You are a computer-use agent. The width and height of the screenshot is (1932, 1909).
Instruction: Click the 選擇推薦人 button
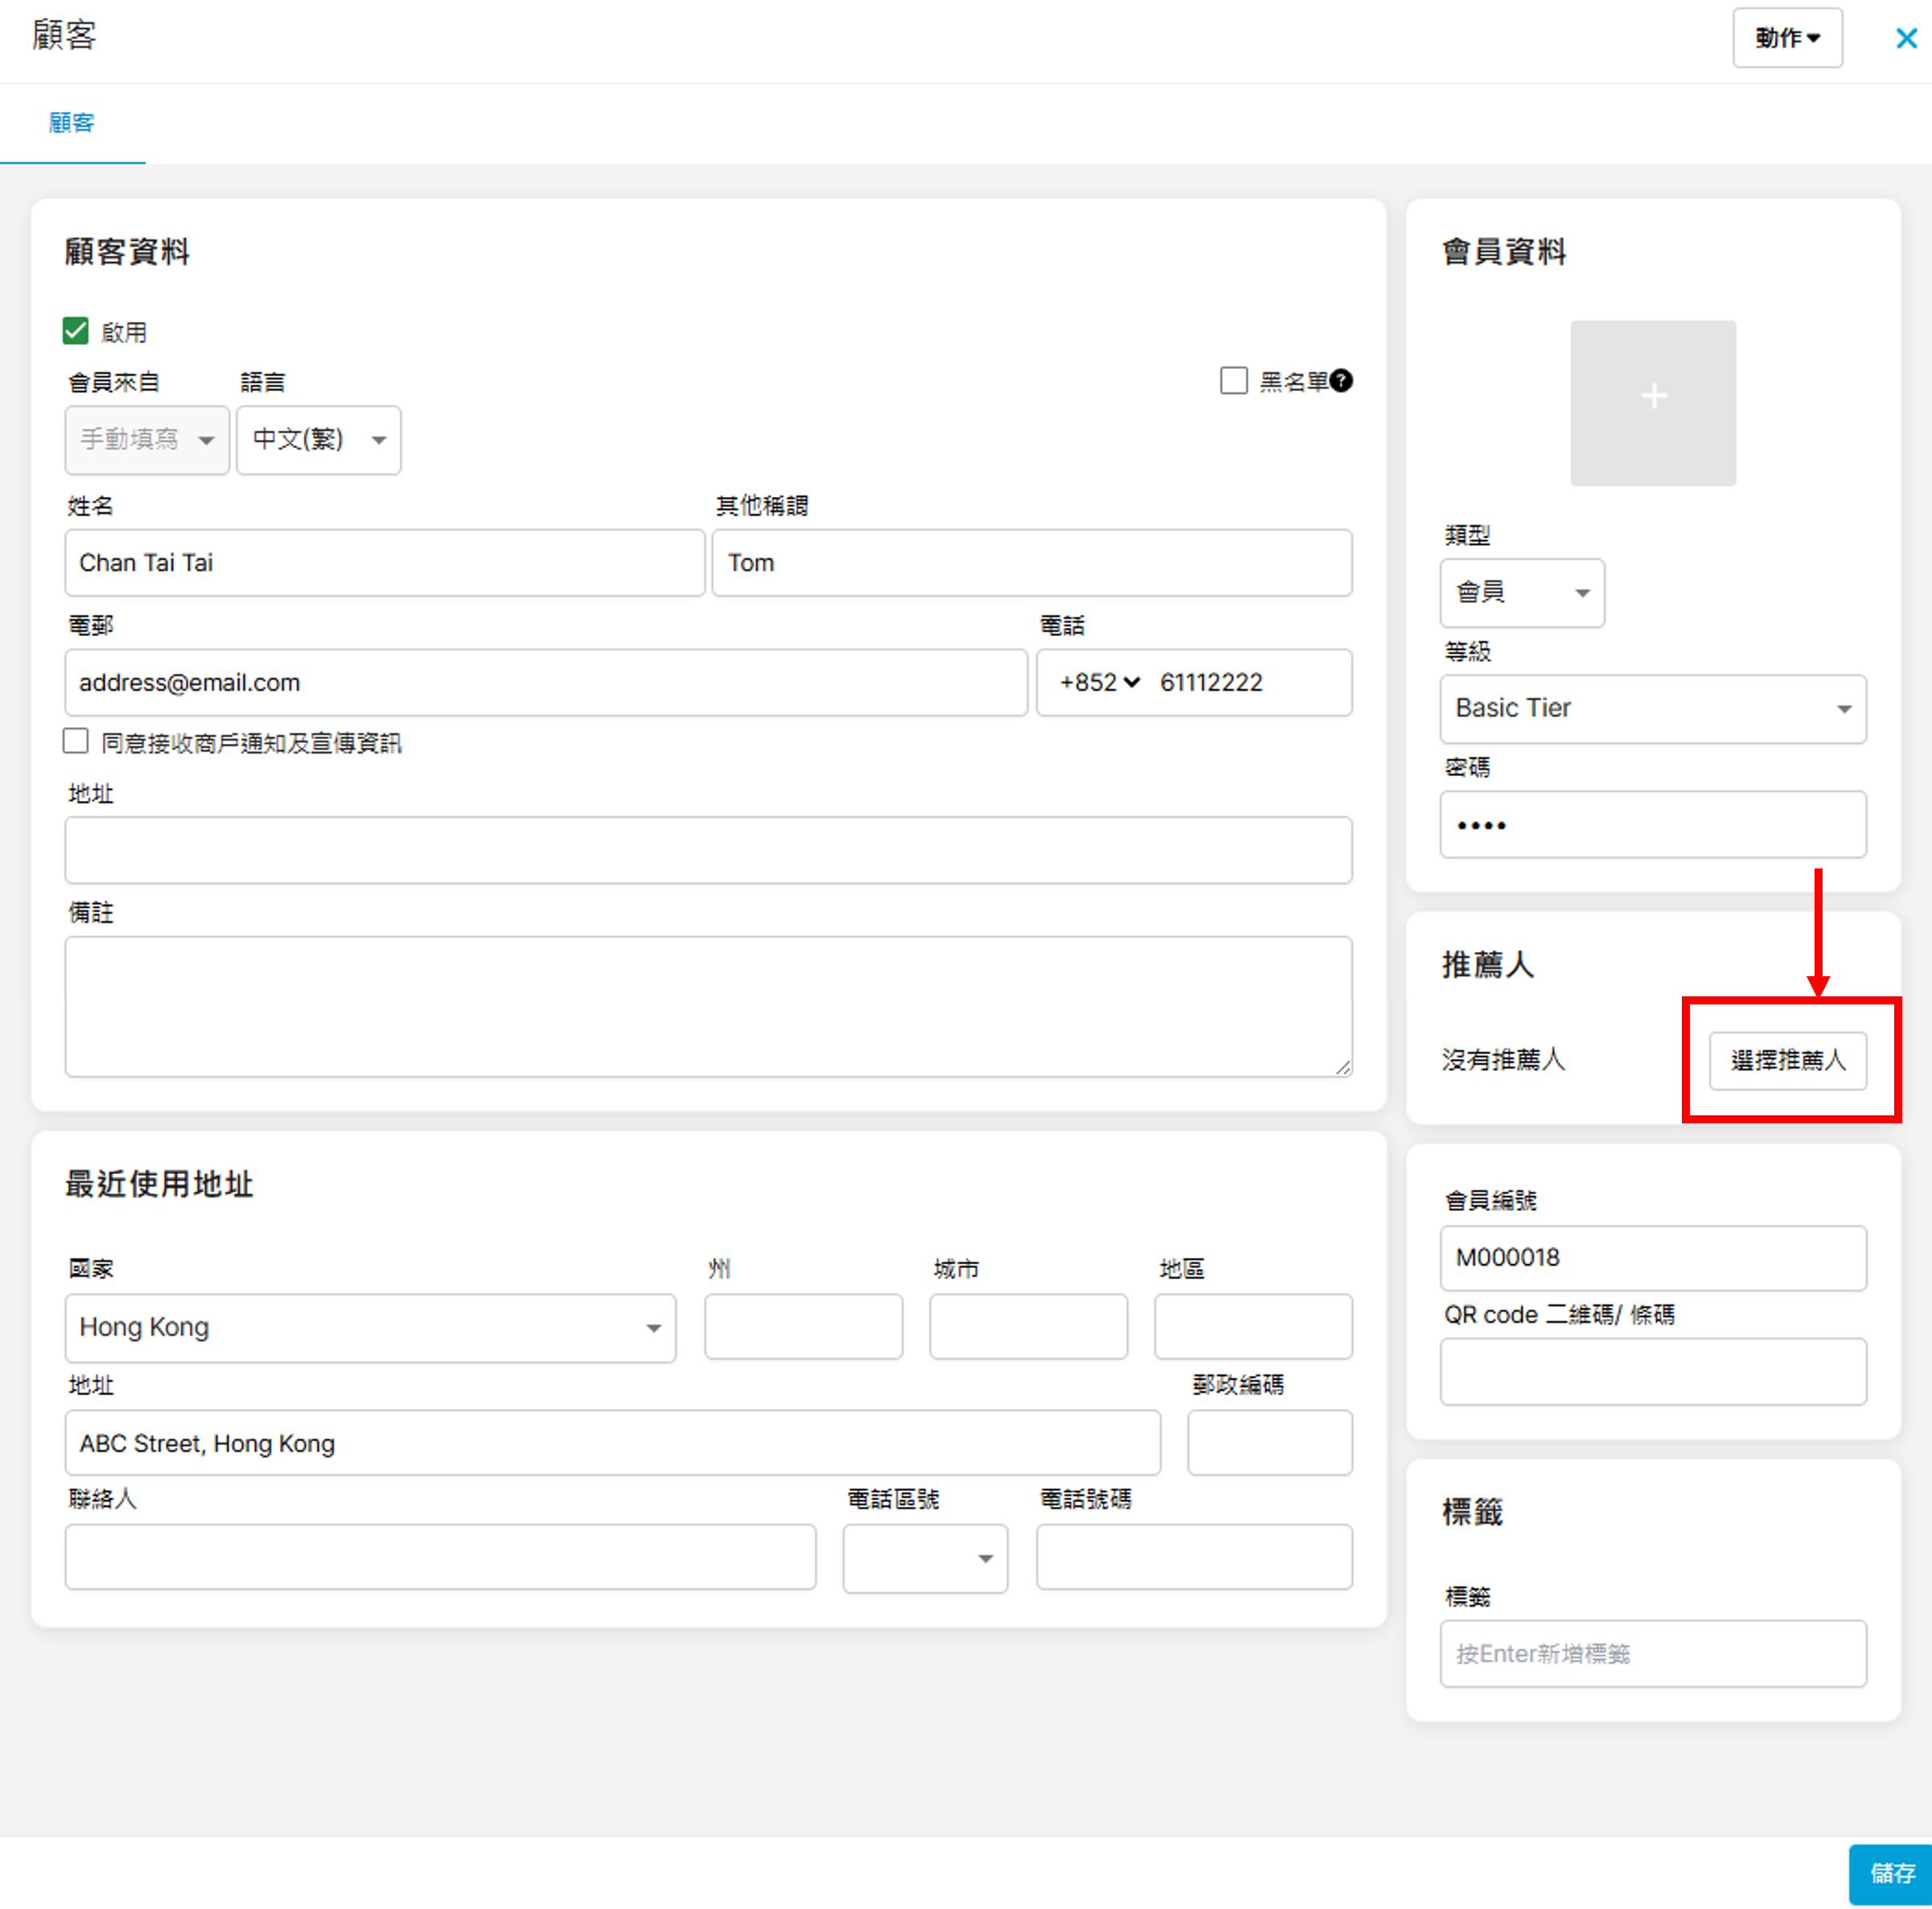tap(1787, 1060)
